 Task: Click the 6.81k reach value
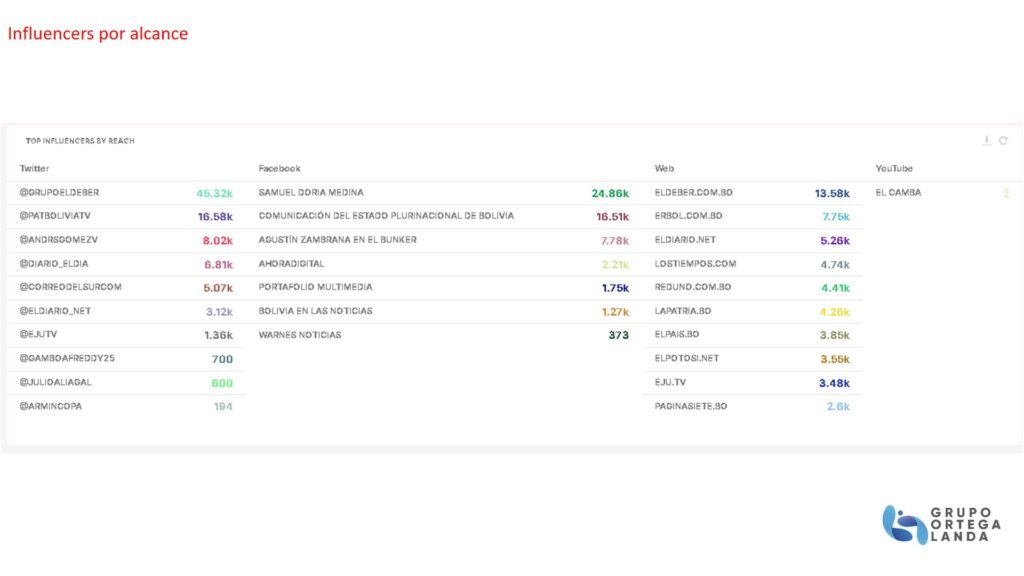coord(218,264)
